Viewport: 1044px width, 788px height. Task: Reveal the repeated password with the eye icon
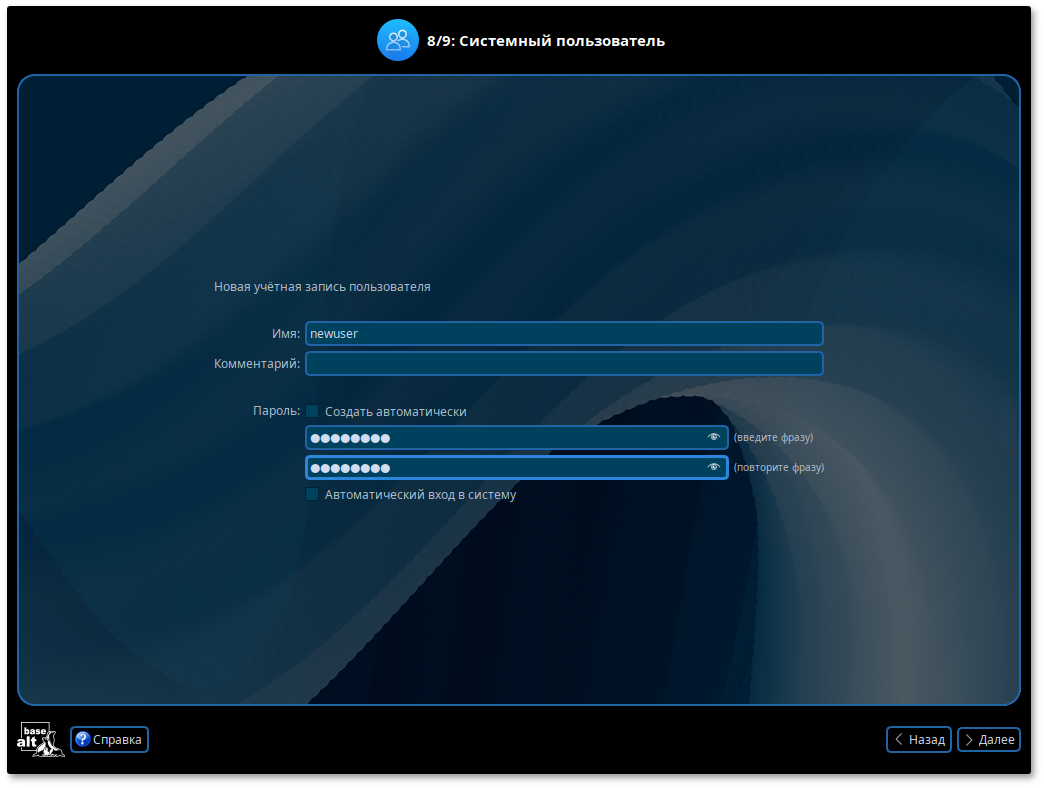pos(713,467)
